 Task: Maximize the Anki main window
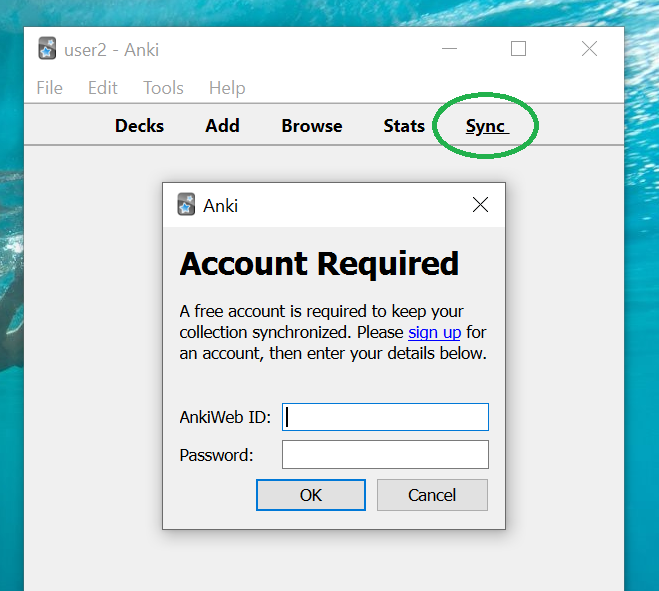tap(518, 49)
